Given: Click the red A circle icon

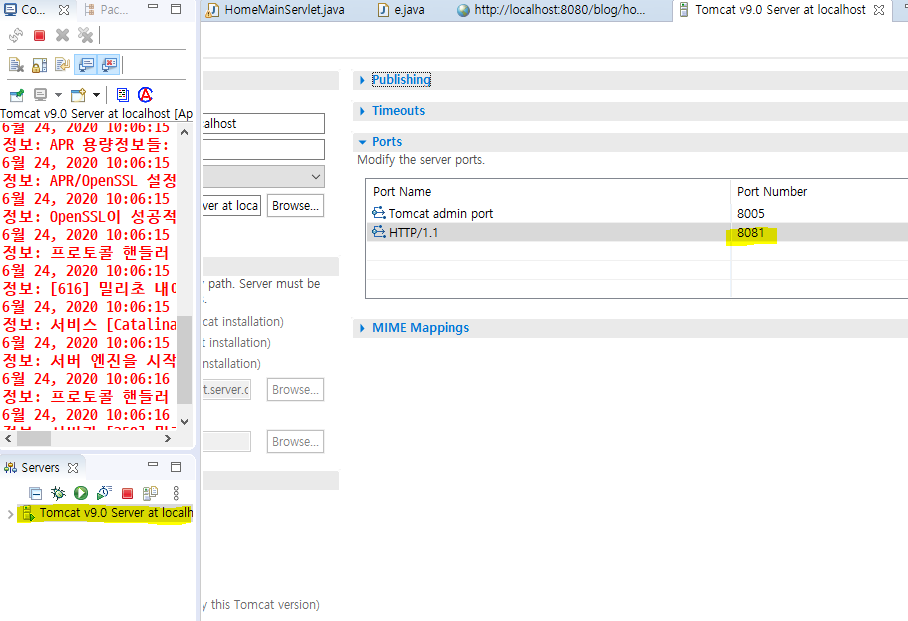Looking at the screenshot, I should [145, 94].
